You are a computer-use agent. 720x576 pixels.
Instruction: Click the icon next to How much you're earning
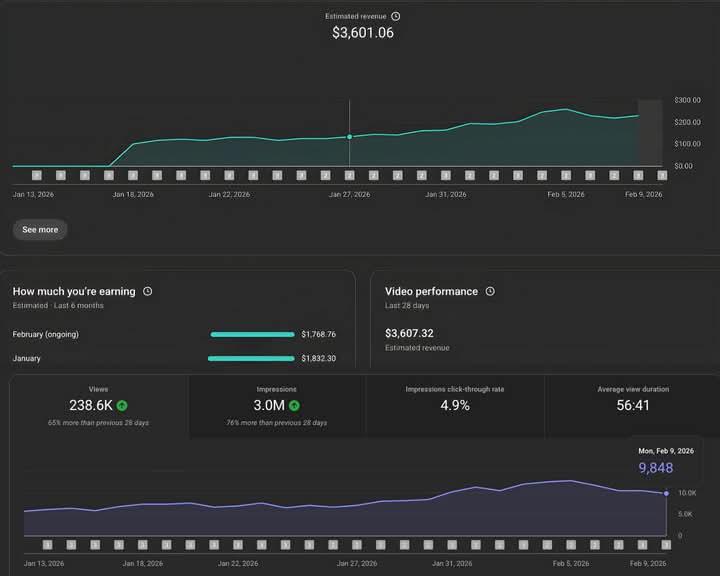point(148,291)
